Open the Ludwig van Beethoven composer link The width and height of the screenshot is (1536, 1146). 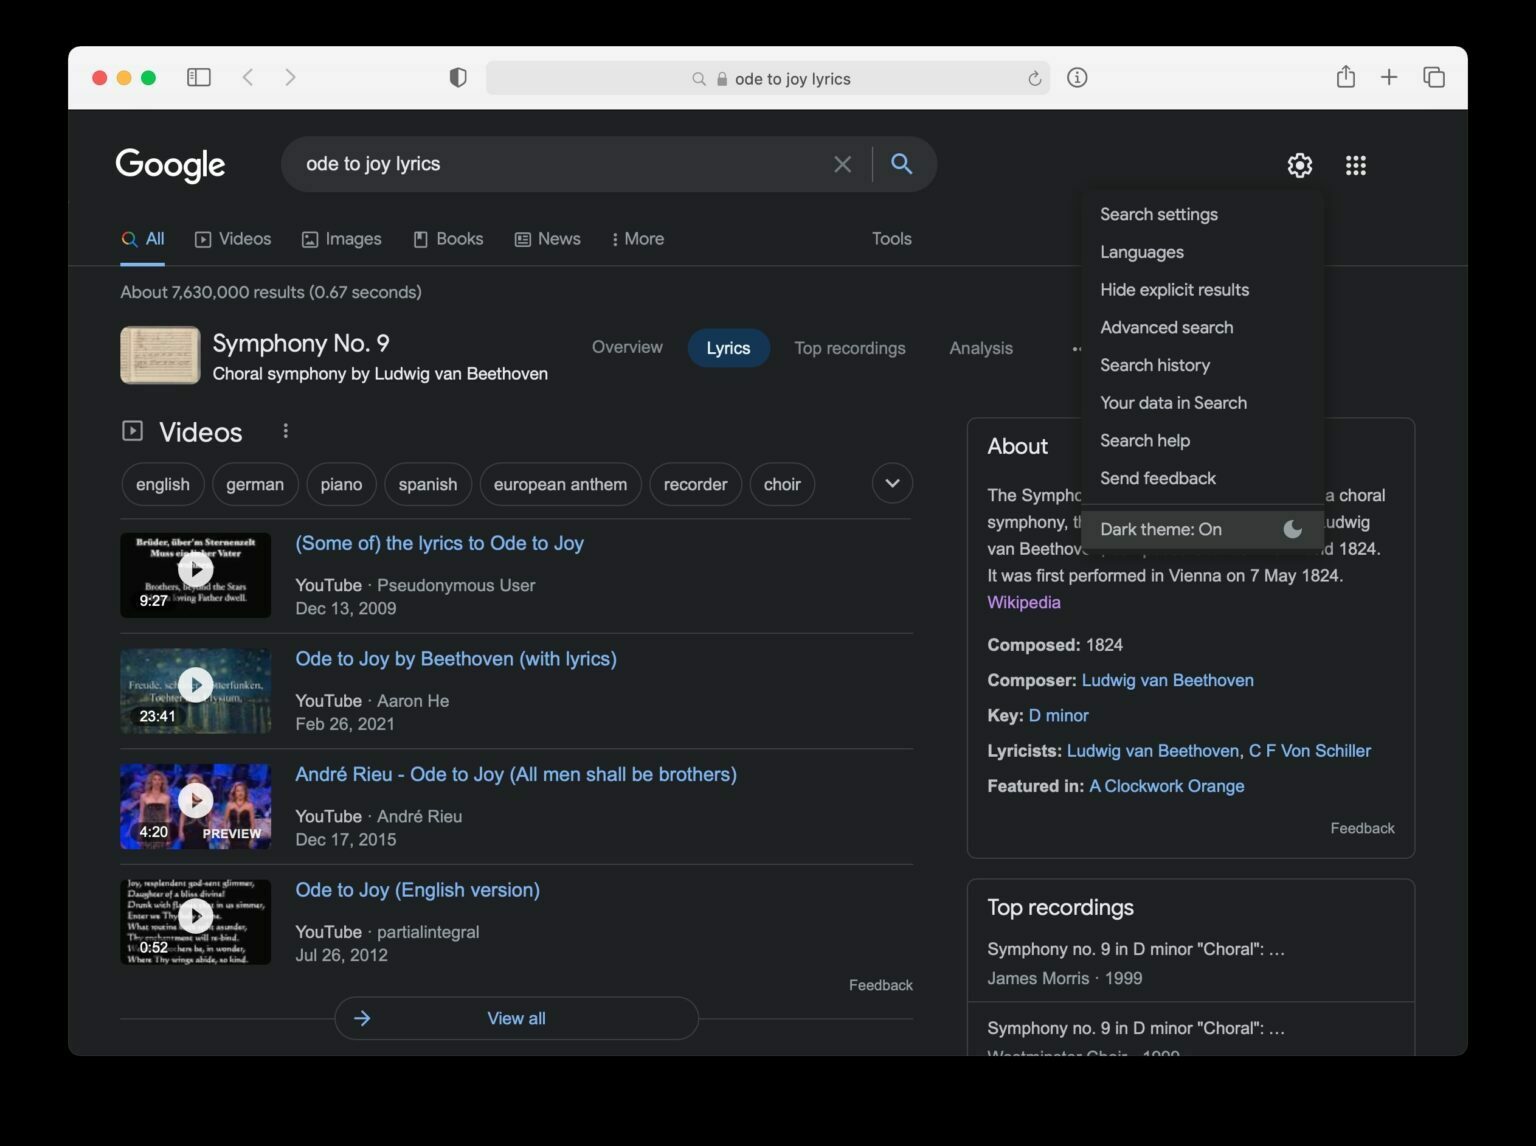click(1167, 680)
